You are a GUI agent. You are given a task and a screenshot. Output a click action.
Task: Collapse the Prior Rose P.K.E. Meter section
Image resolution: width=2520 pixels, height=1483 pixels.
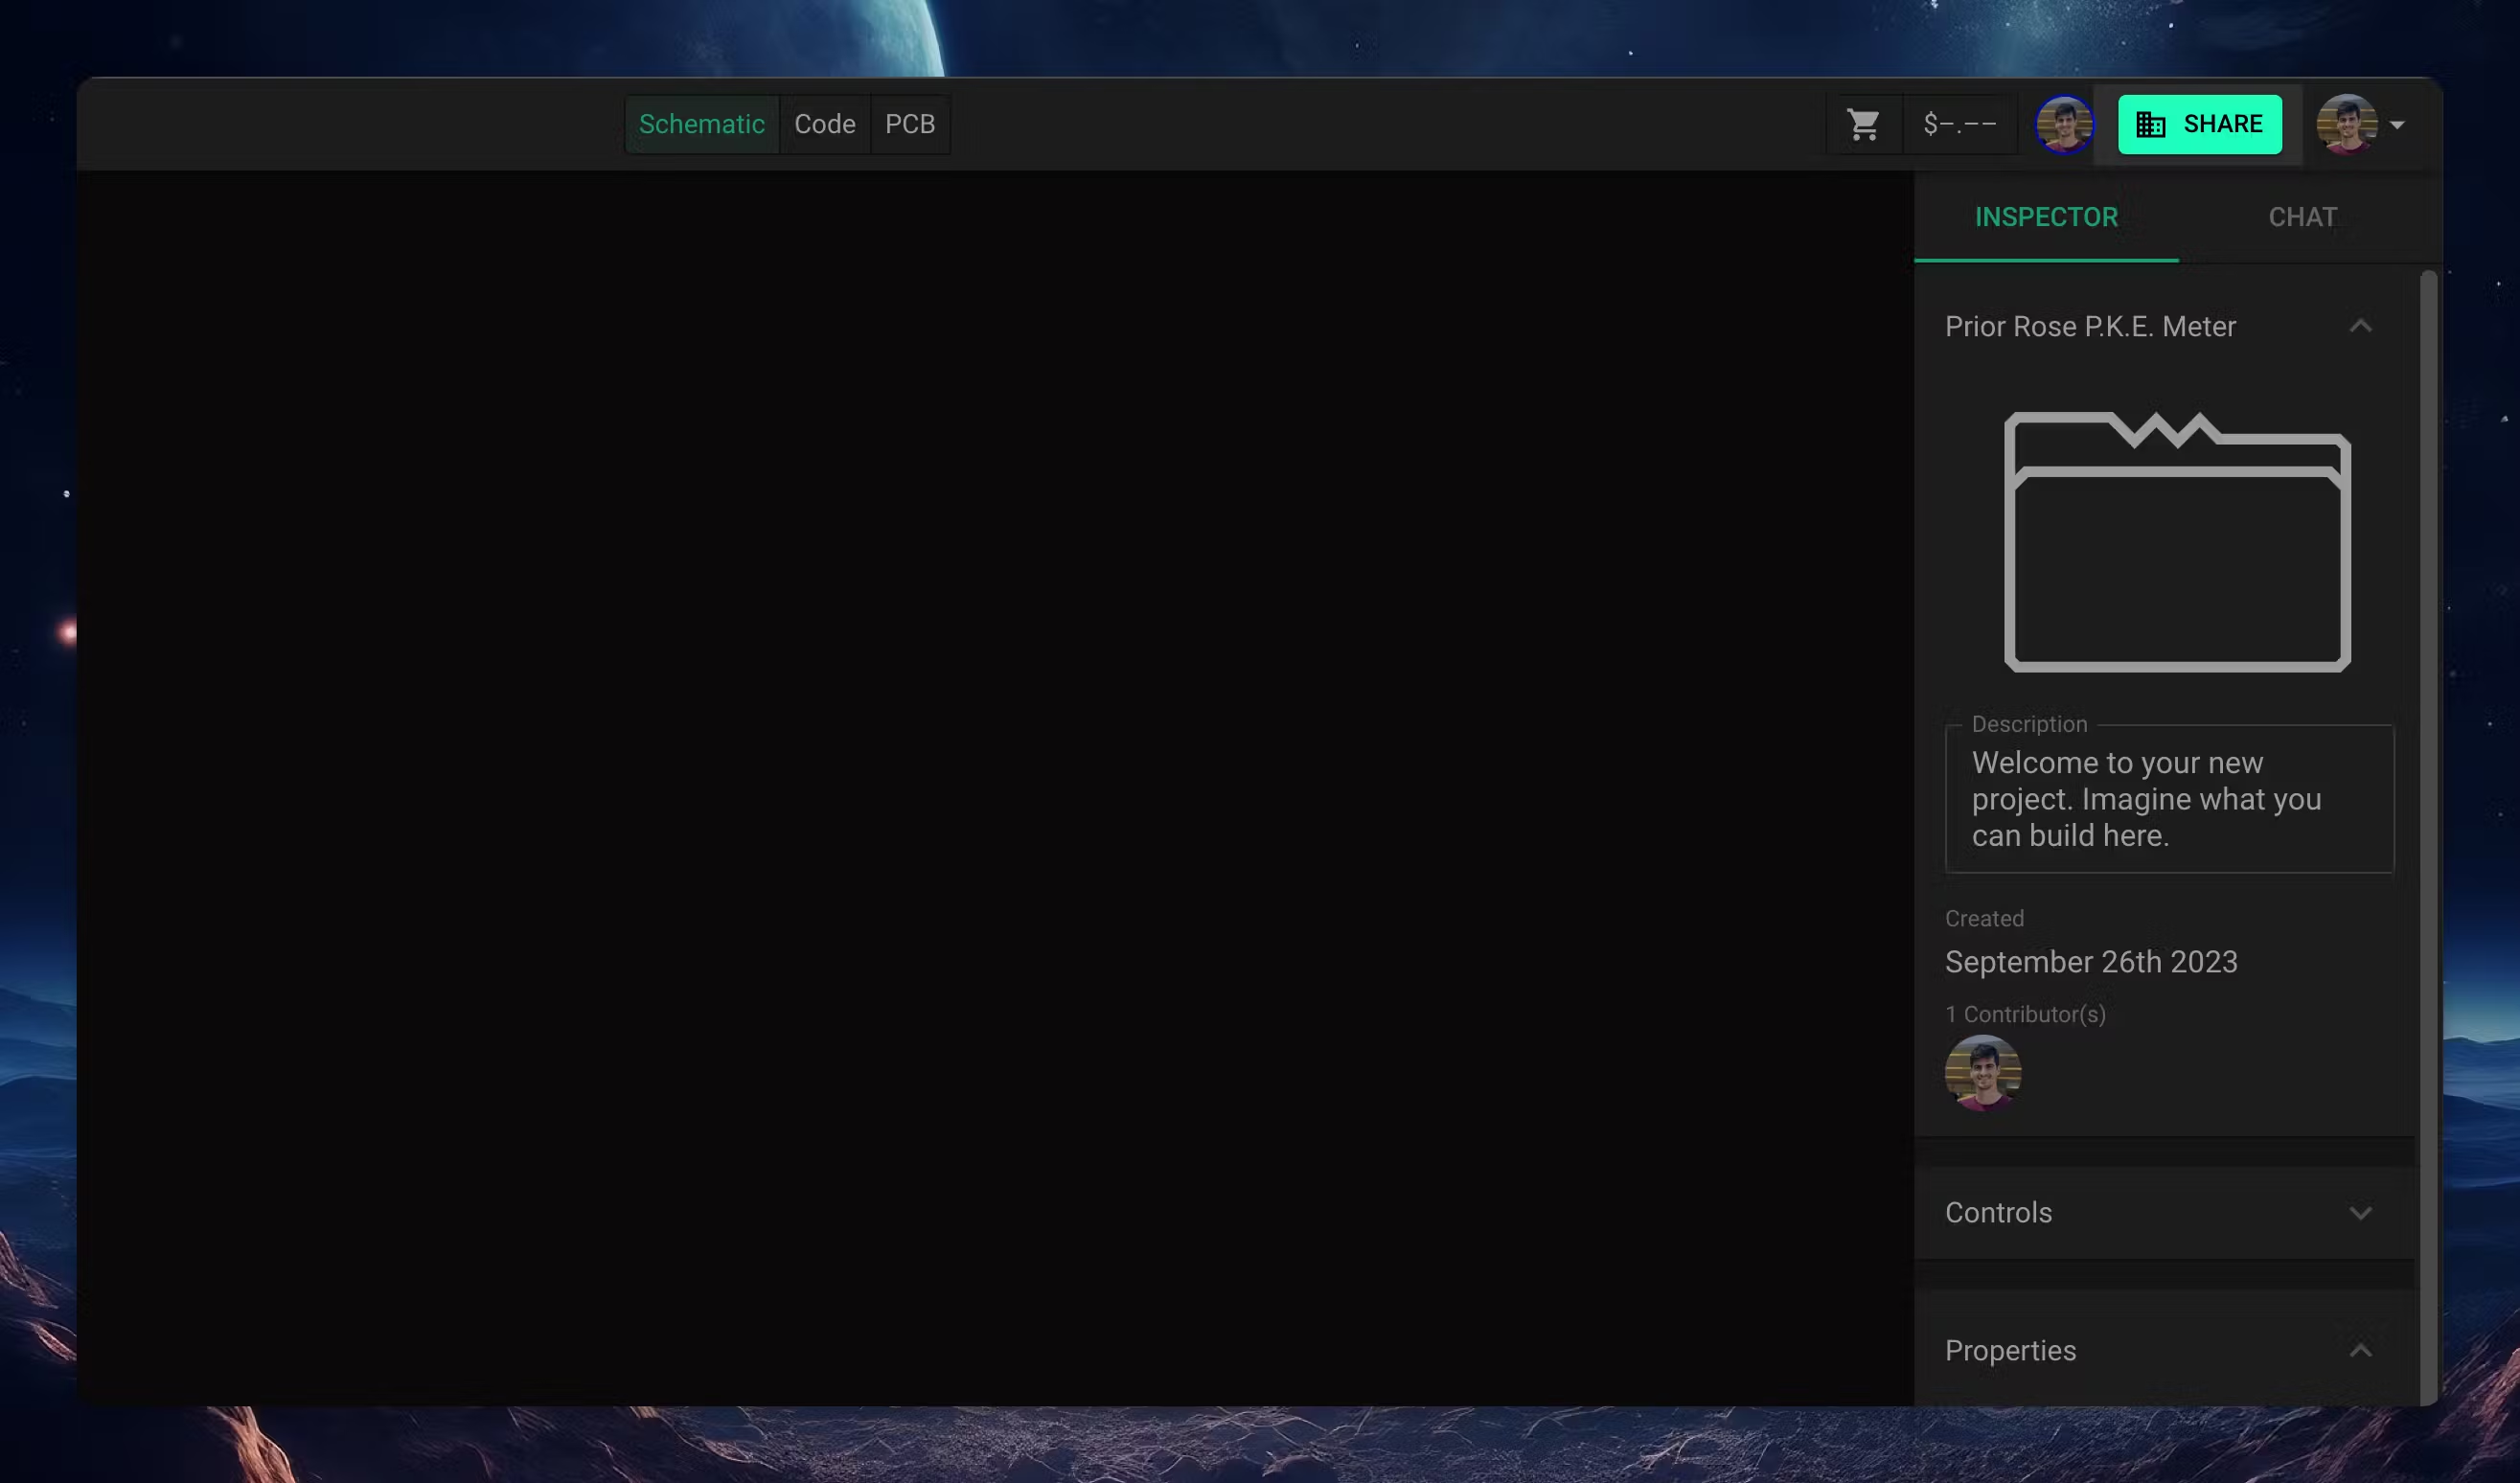tap(2360, 326)
